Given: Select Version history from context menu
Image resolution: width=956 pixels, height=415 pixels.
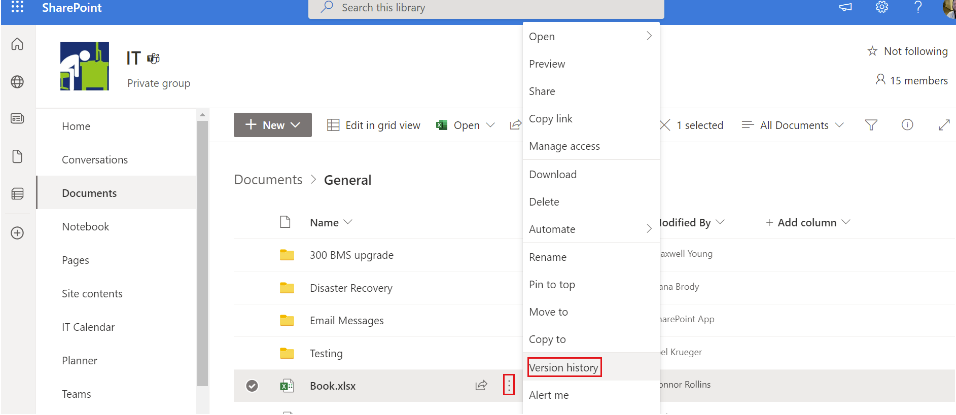Looking at the screenshot, I should [x=564, y=368].
